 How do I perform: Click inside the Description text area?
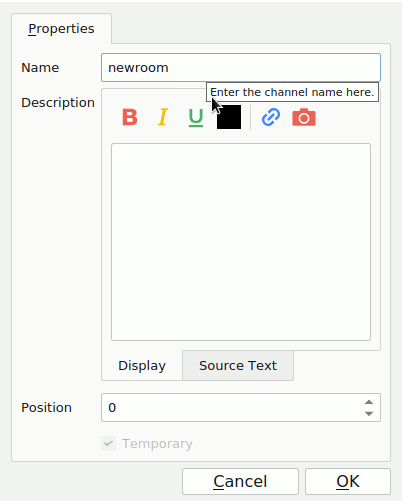241,242
